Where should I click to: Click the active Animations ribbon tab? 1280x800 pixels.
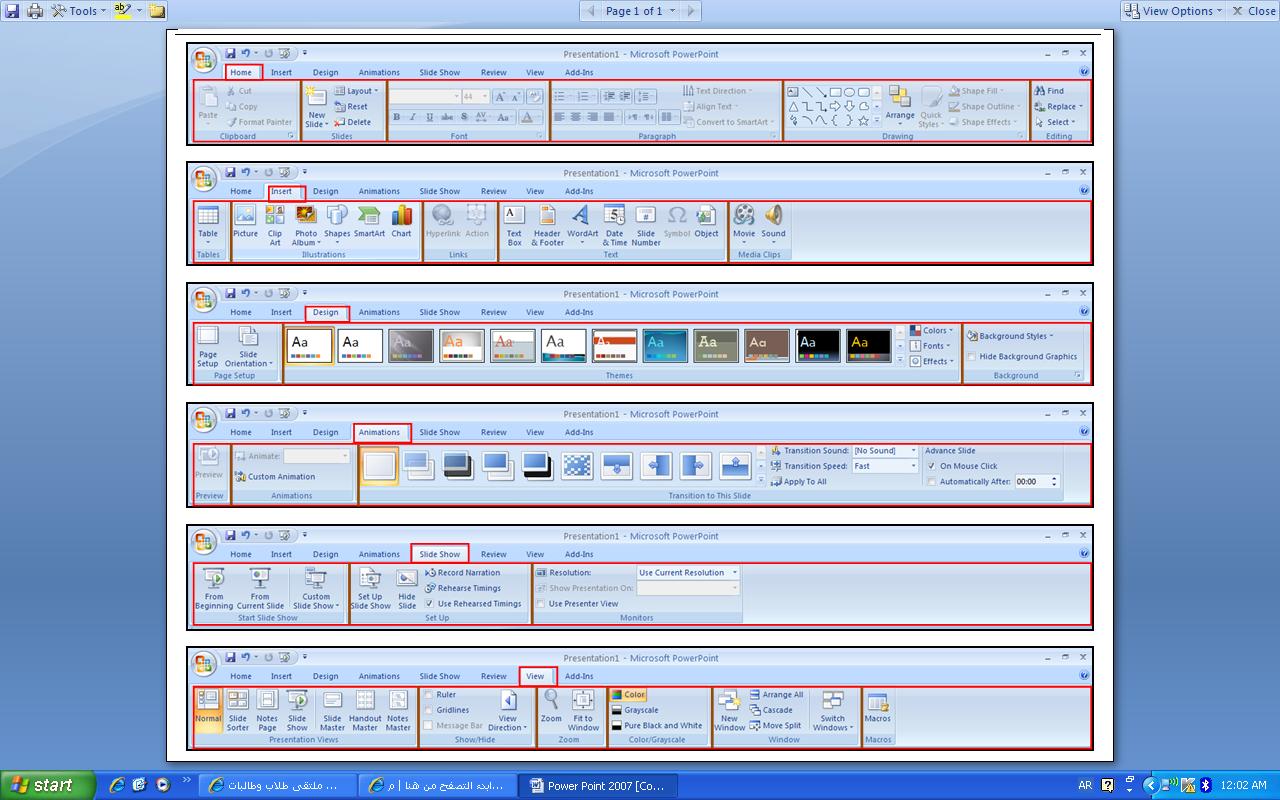380,432
